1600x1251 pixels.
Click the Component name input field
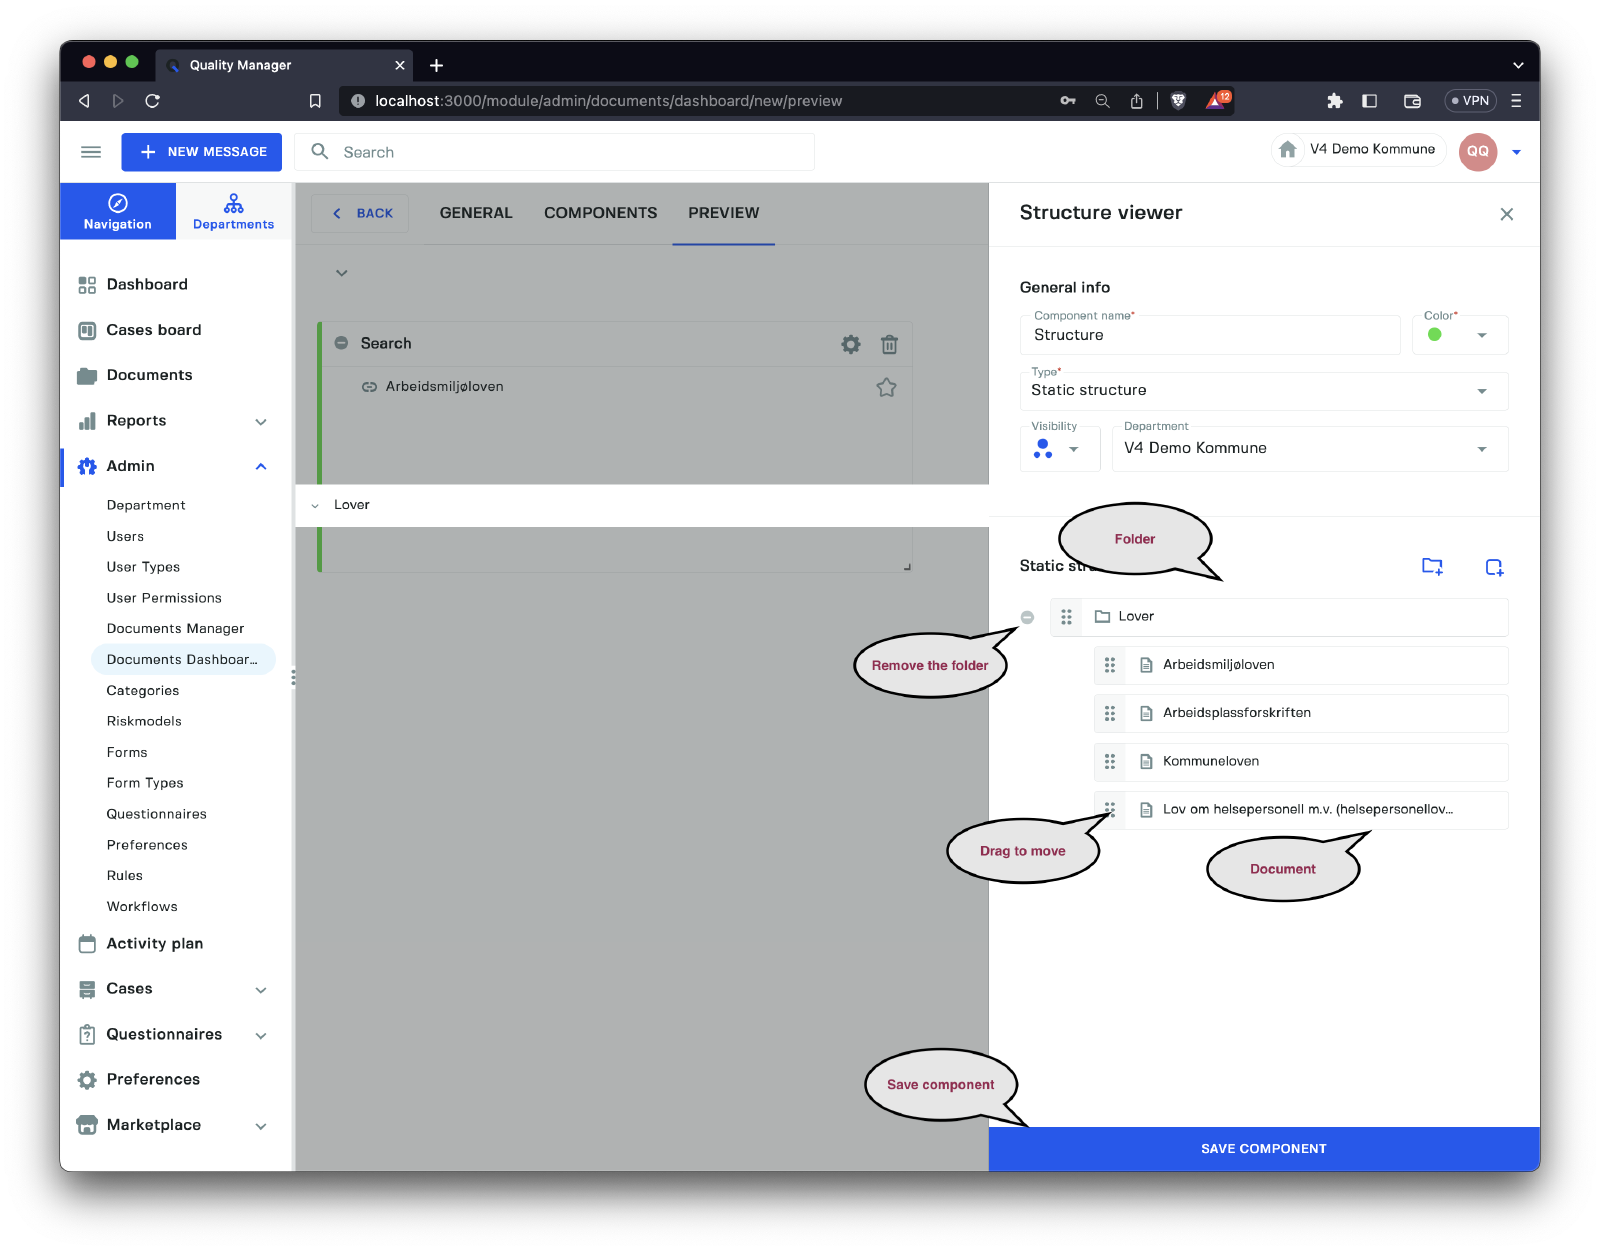point(1210,336)
